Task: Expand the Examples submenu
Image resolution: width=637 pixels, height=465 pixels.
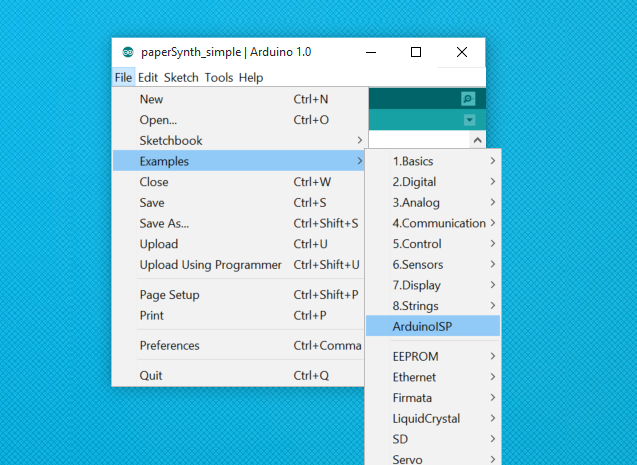Action: (238, 161)
